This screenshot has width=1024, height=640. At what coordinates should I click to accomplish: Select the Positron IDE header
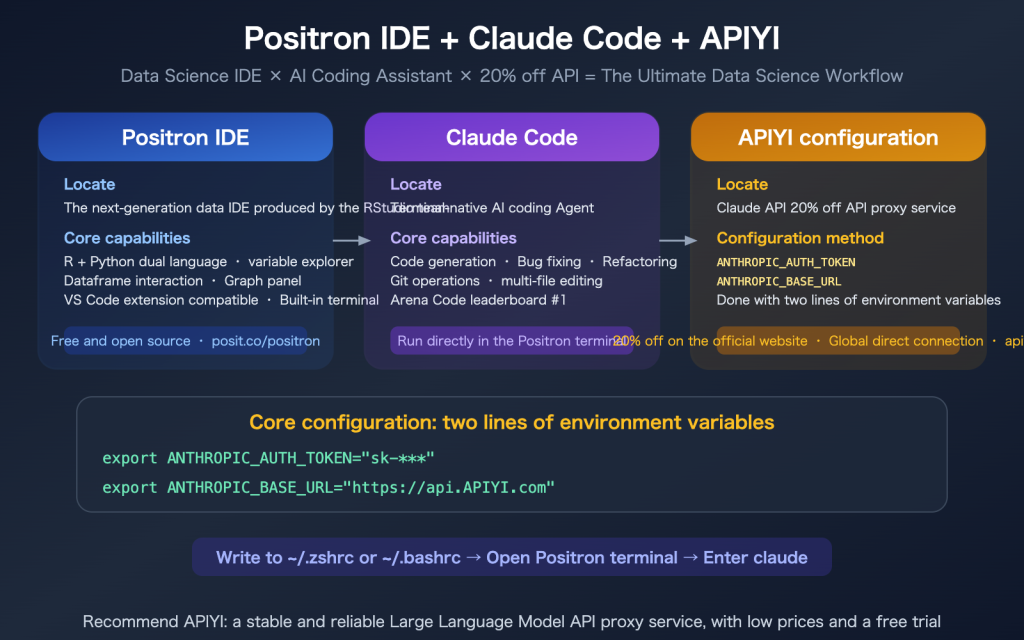185,137
